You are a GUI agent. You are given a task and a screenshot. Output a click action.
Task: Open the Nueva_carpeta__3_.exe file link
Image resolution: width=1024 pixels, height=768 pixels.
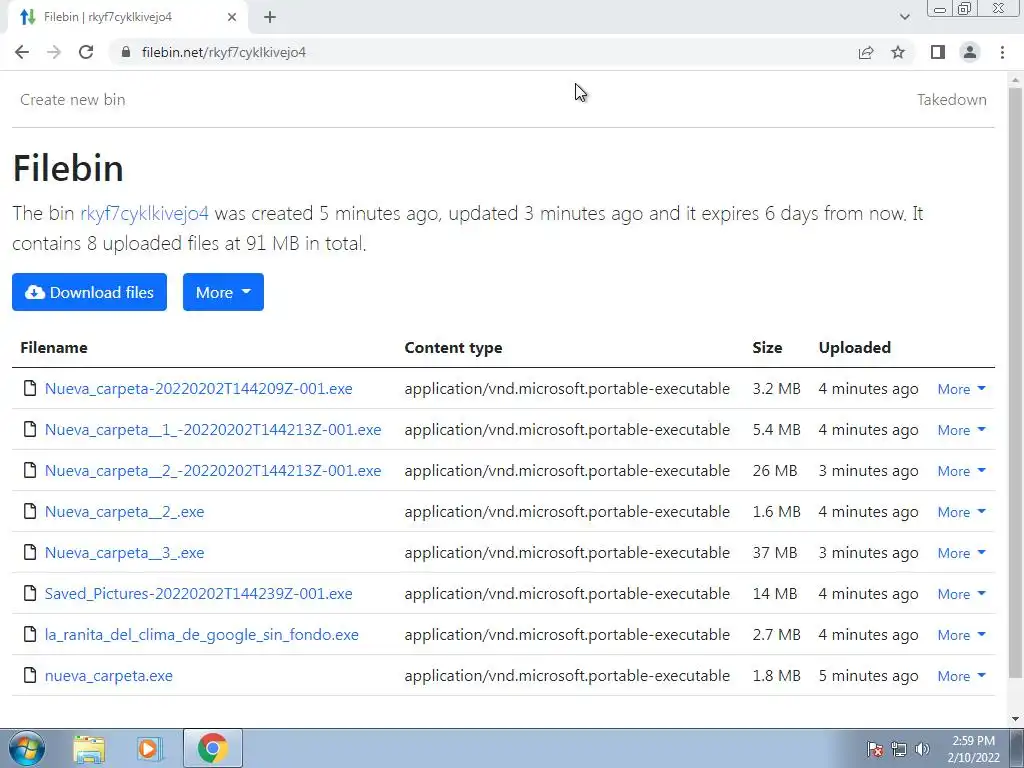(124, 553)
